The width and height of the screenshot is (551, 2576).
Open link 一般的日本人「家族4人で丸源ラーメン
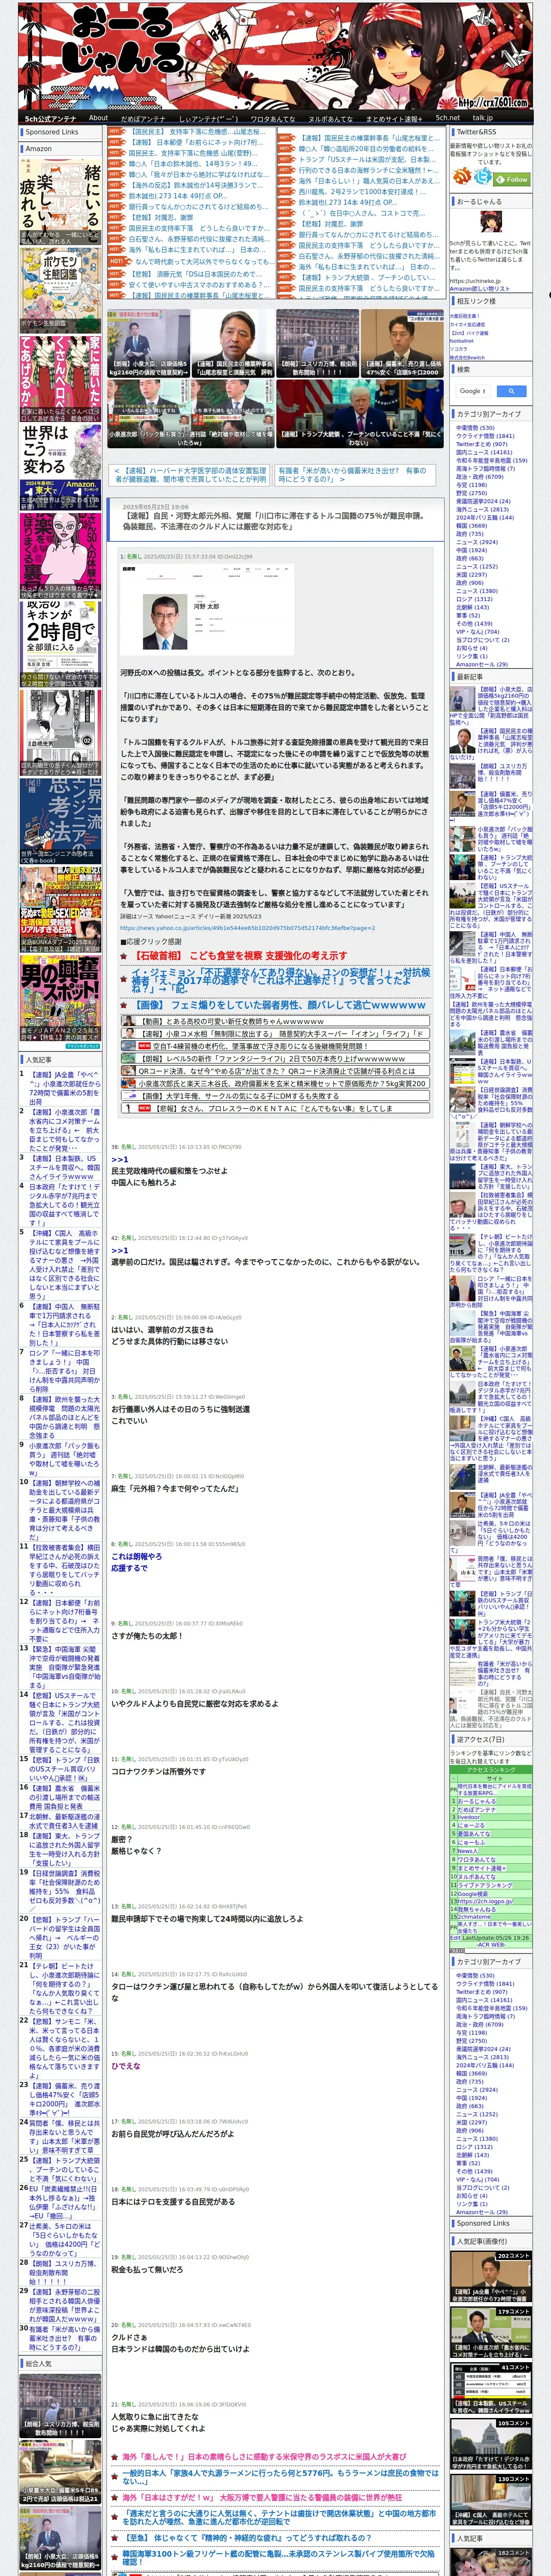(280, 2476)
